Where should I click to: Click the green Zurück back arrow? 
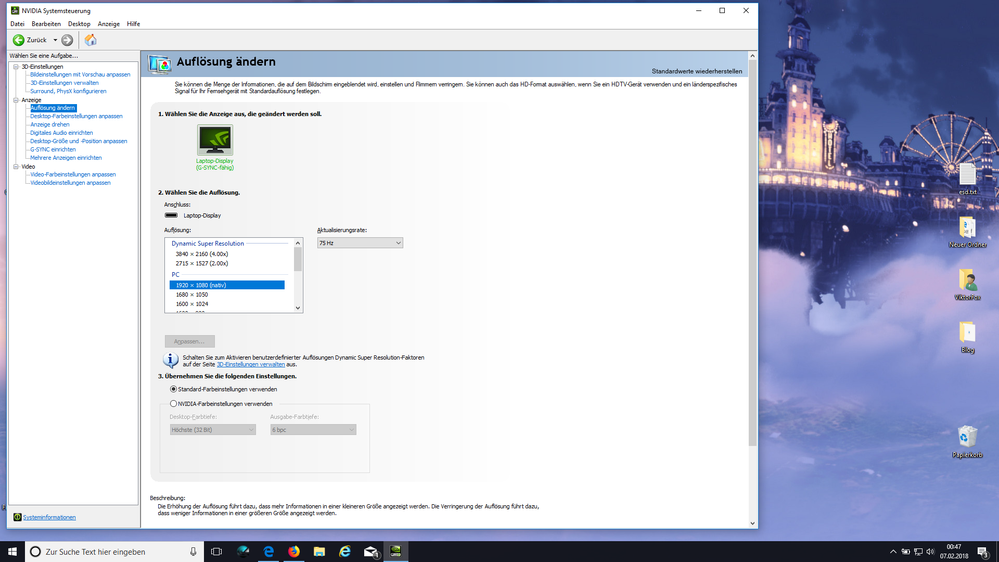[18, 40]
